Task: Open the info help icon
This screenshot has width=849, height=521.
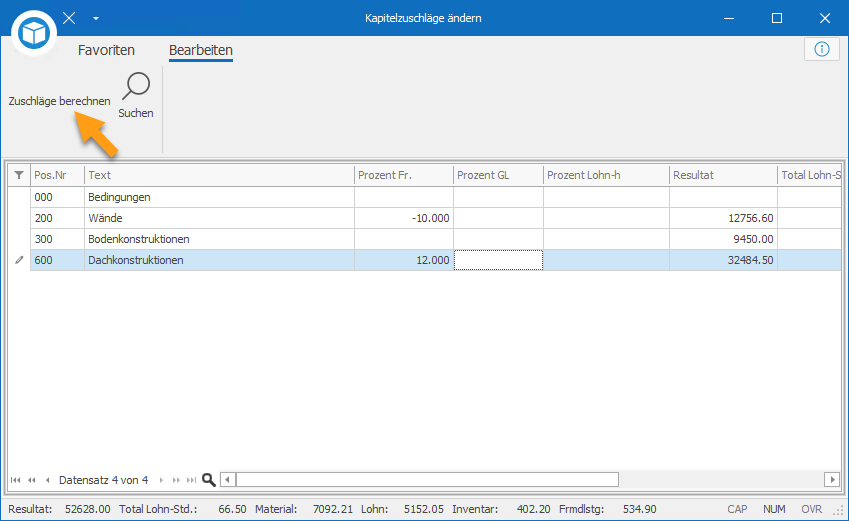Action: 821,49
